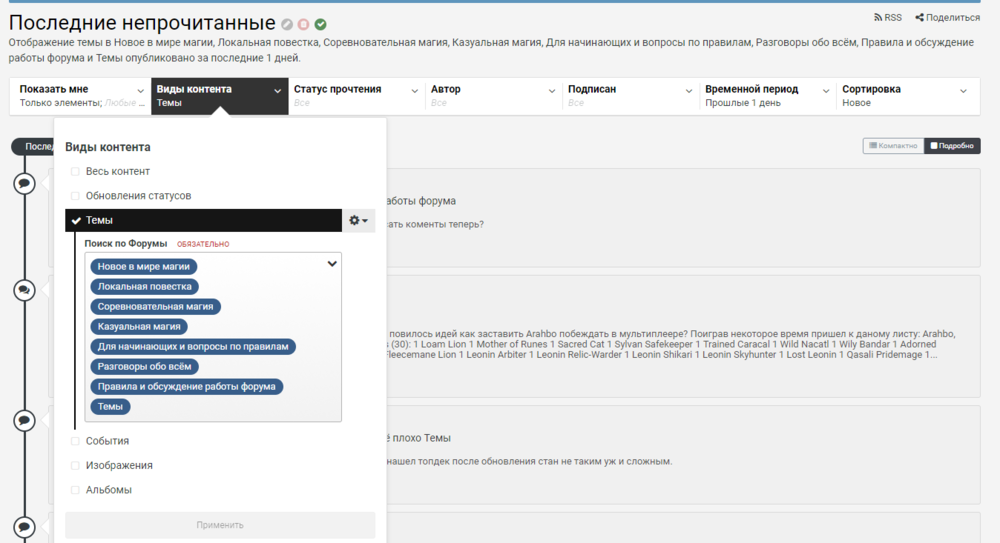This screenshot has height=543, width=1000.
Task: Click the red delete icon beside the title
Action: coord(304,24)
